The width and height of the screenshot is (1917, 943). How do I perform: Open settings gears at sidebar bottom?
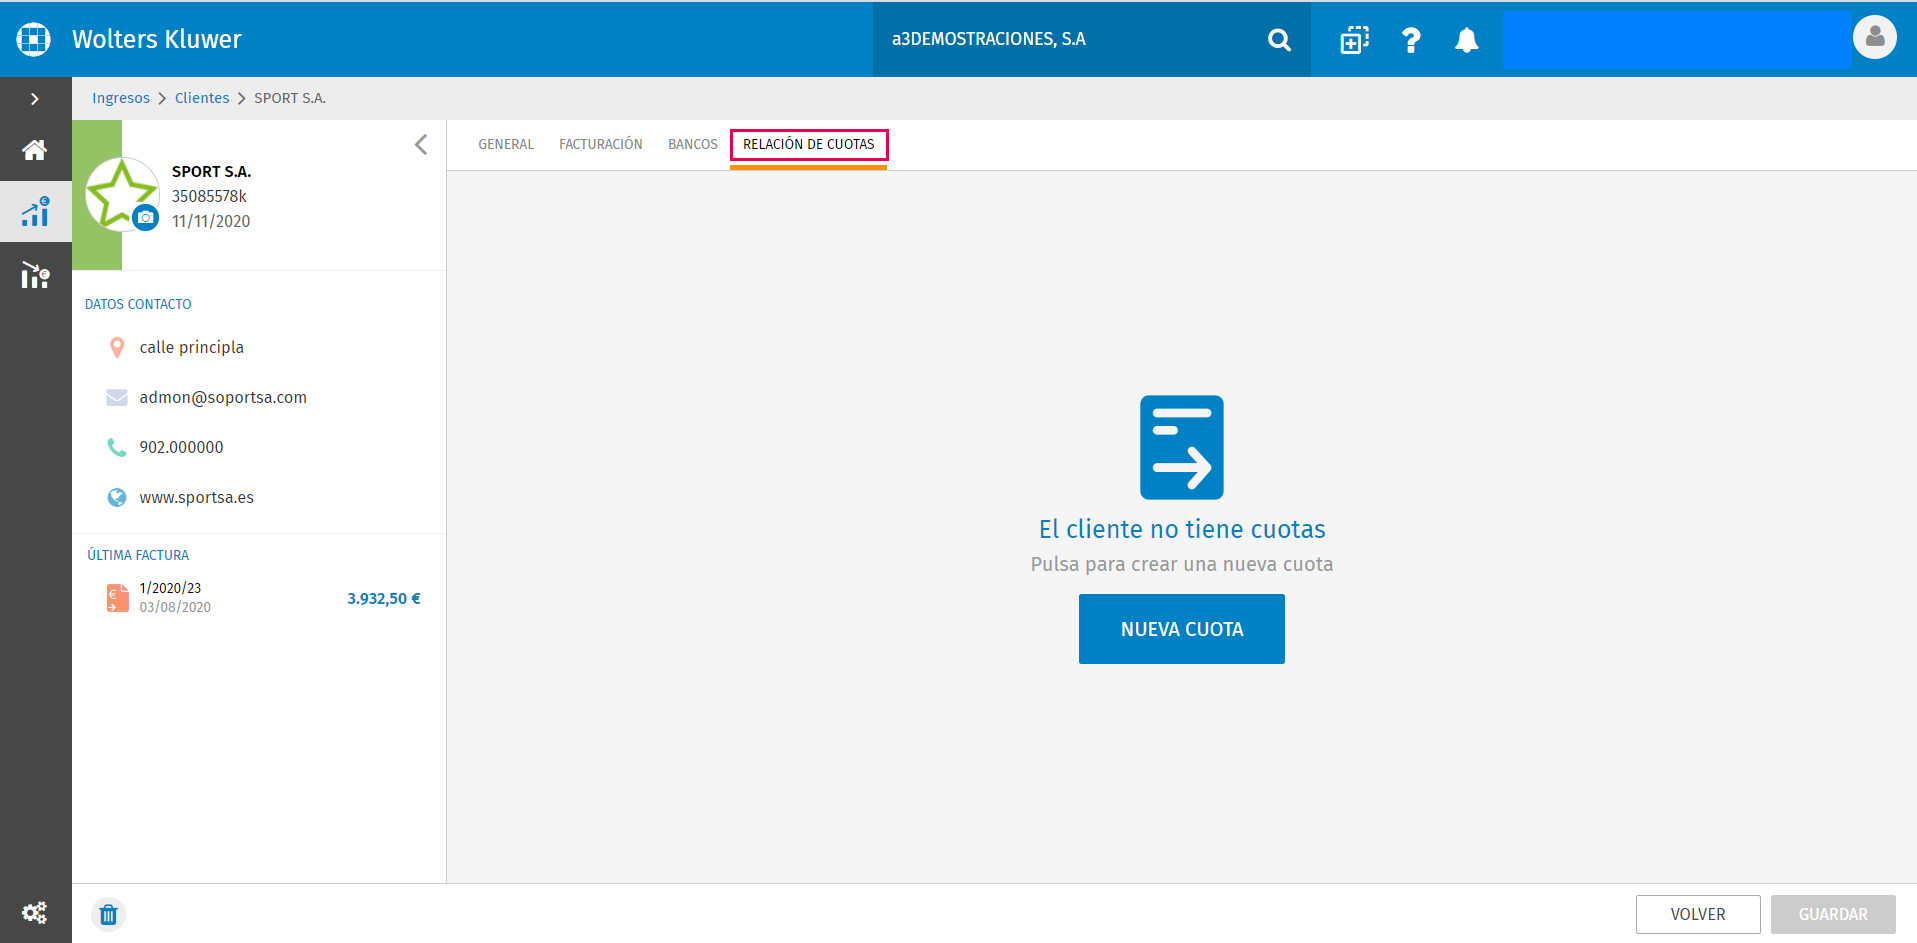point(35,912)
